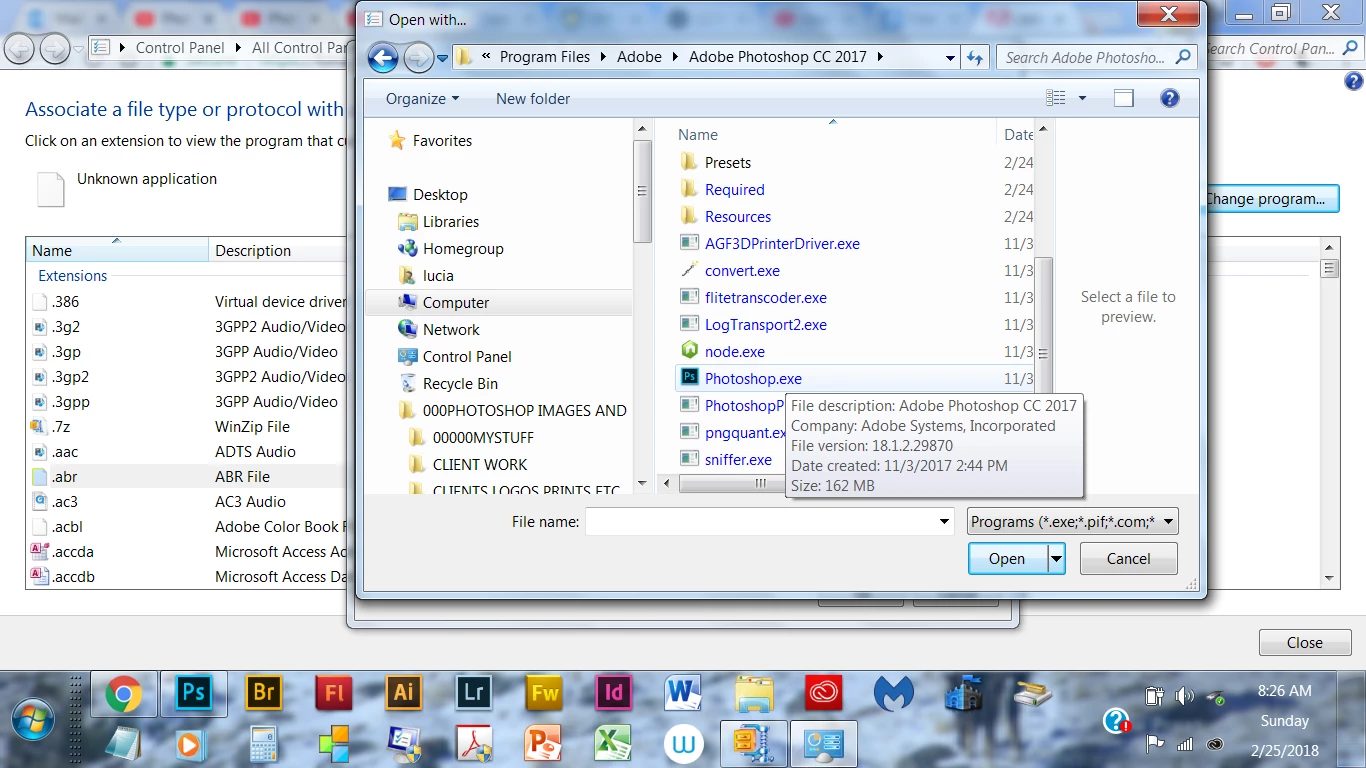Select the CLIENT WORK folder

[x=480, y=465]
